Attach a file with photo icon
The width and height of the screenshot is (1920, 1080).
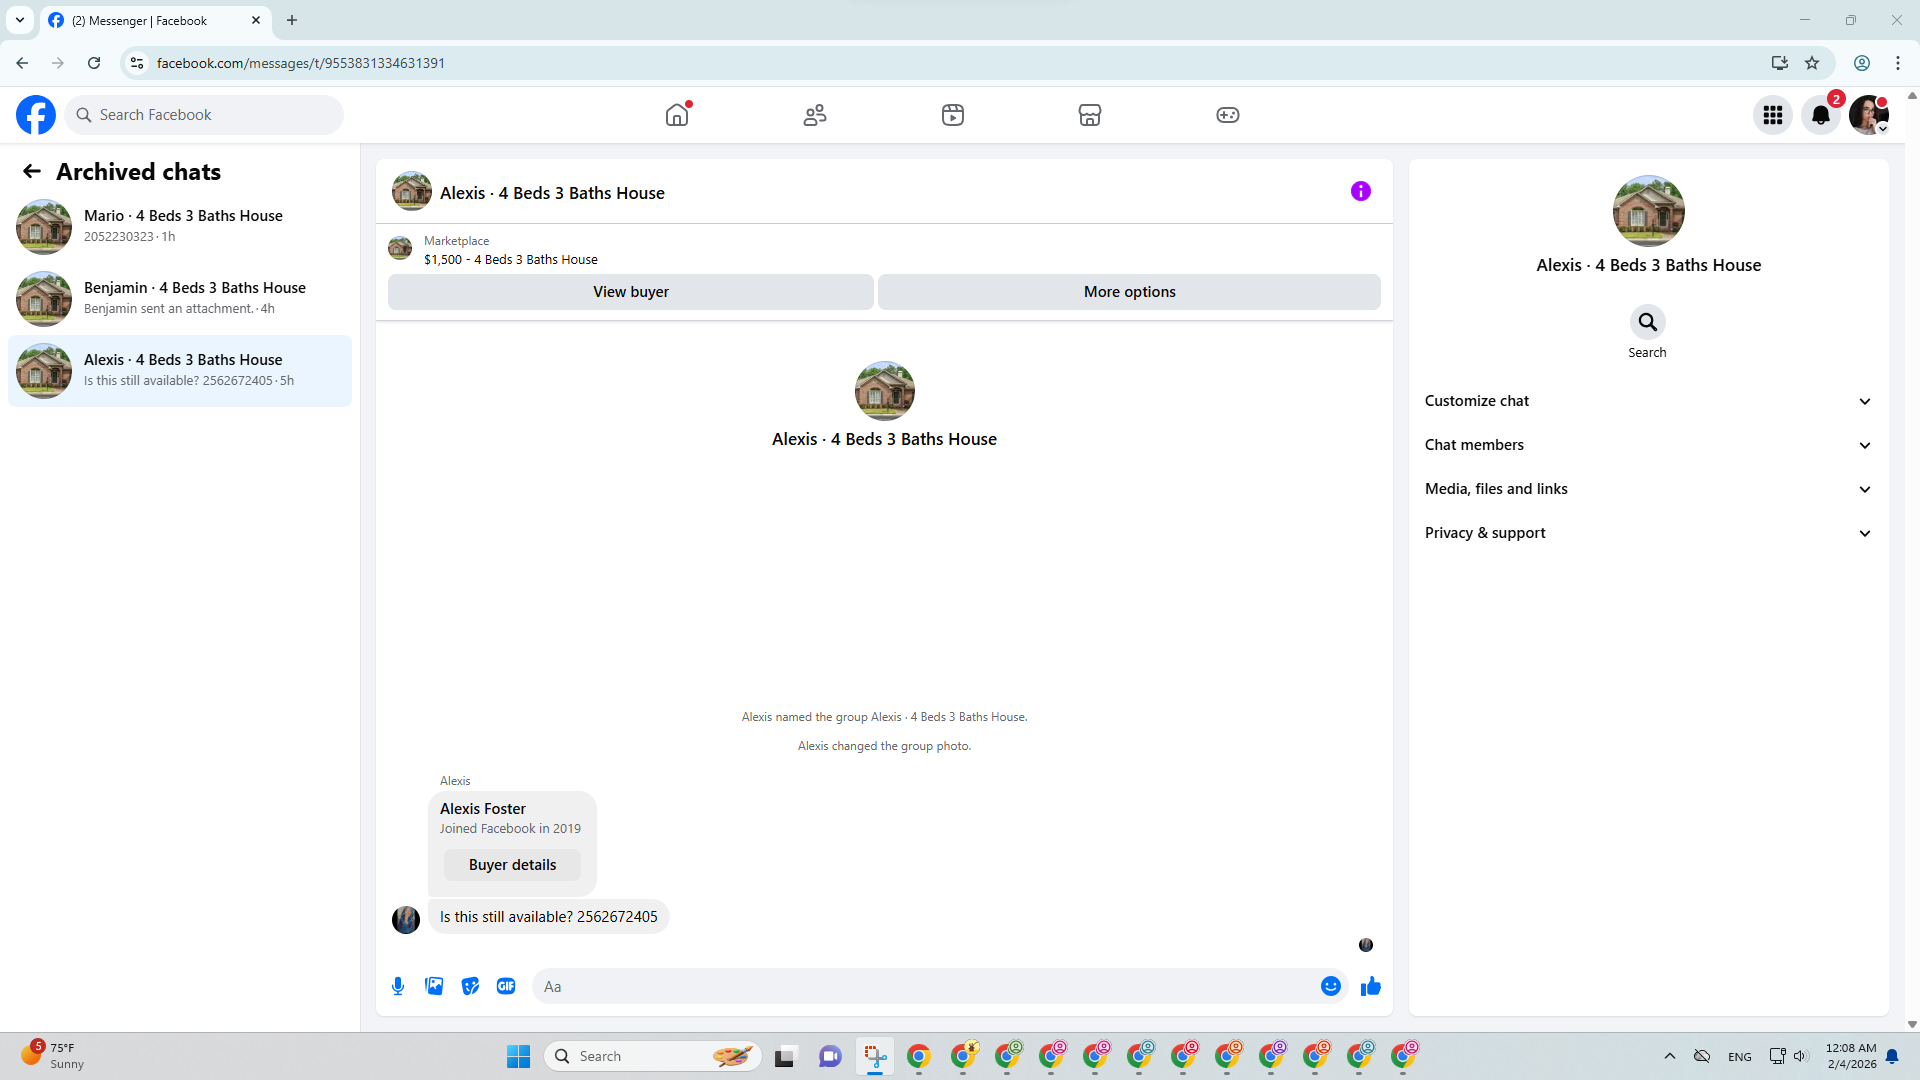click(434, 986)
